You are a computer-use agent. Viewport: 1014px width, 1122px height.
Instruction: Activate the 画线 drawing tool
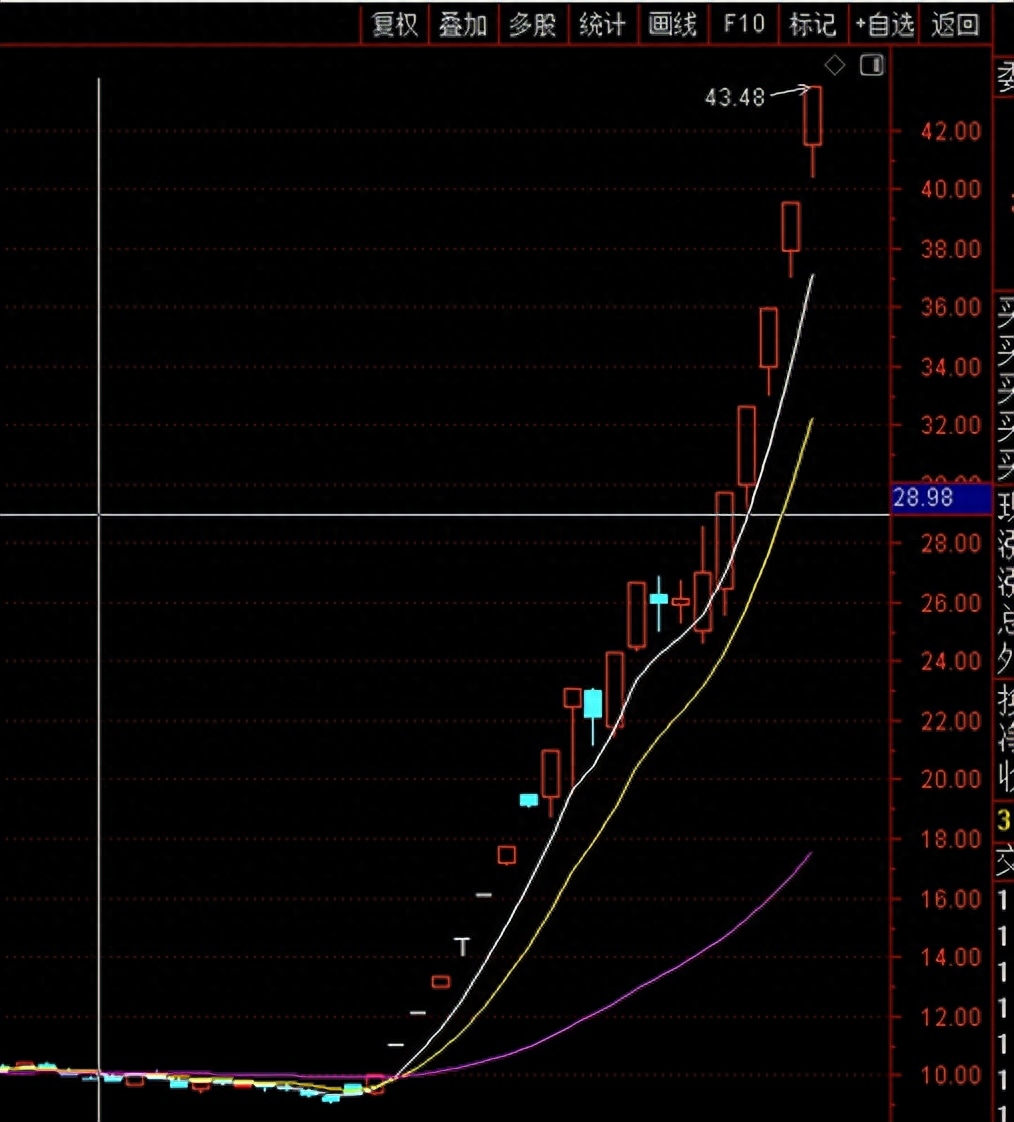tap(673, 25)
